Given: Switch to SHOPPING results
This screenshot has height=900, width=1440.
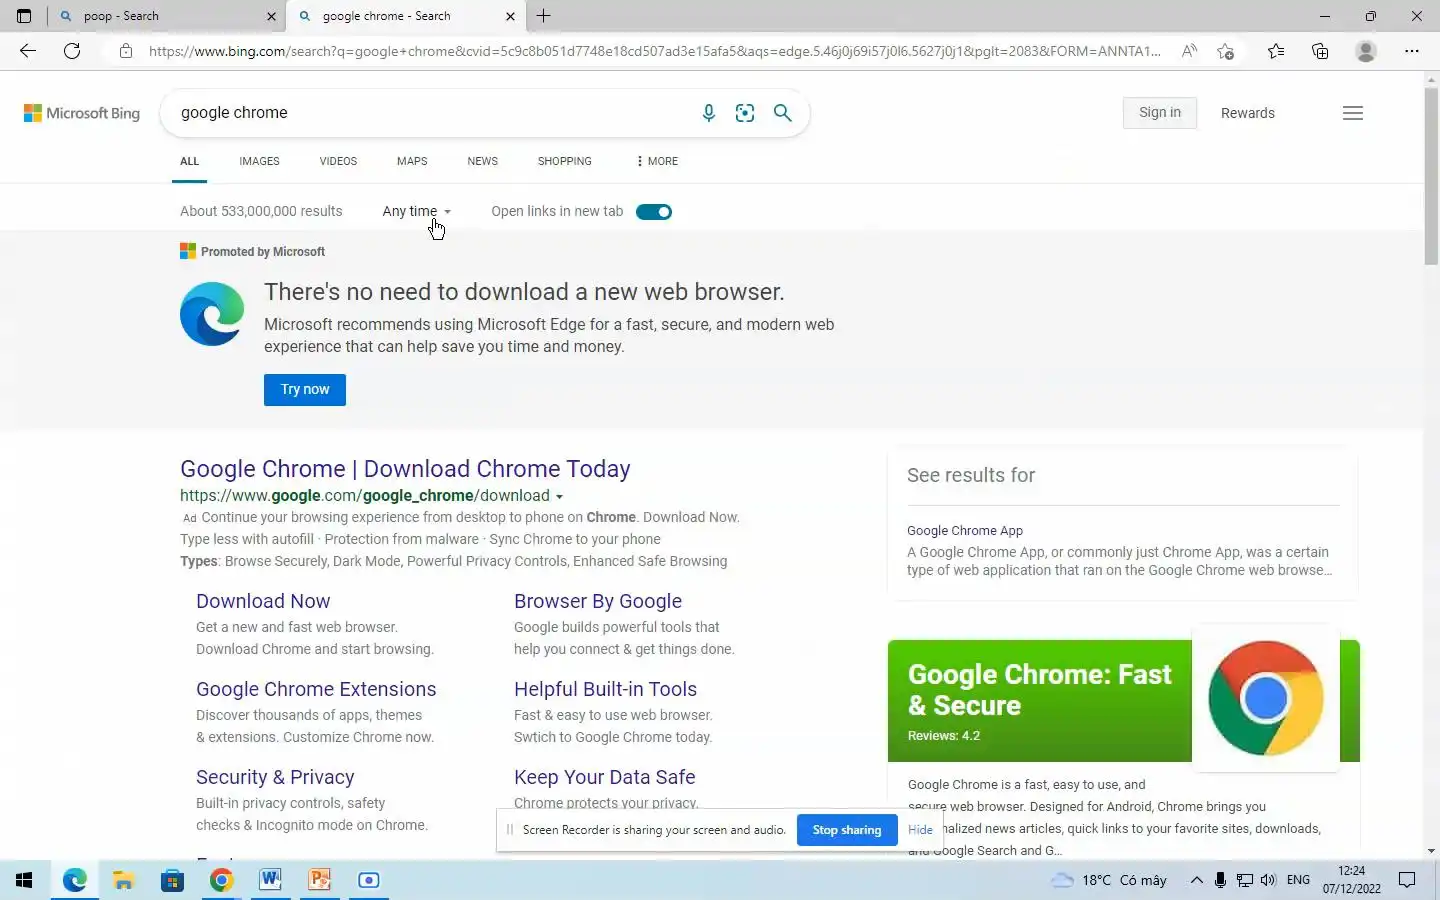Looking at the screenshot, I should (564, 161).
